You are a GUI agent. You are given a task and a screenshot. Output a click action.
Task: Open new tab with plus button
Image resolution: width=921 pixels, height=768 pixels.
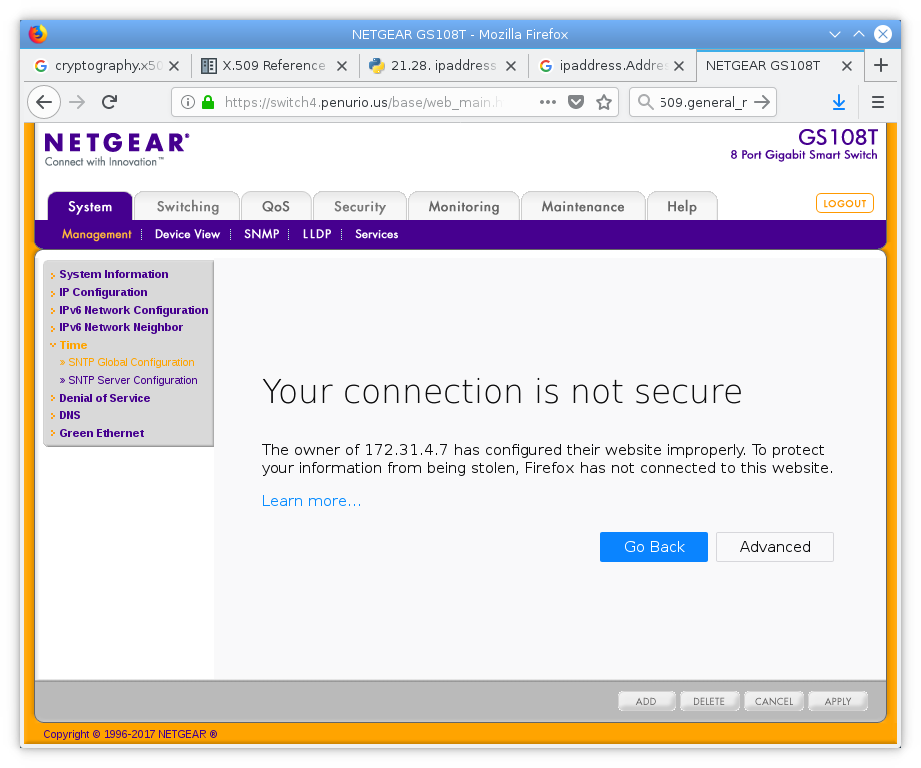pos(880,65)
